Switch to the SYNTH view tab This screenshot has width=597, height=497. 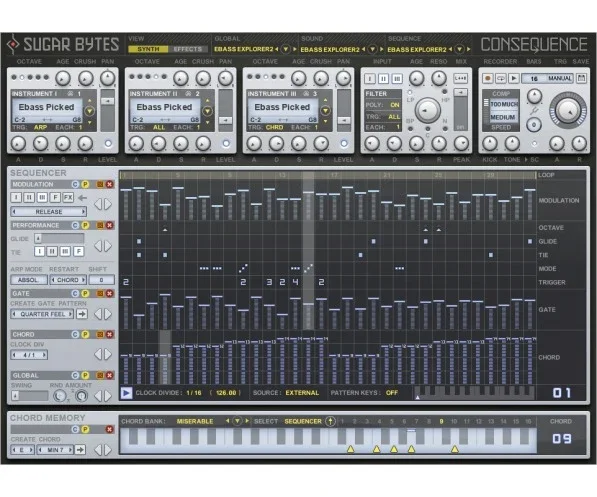(x=148, y=49)
